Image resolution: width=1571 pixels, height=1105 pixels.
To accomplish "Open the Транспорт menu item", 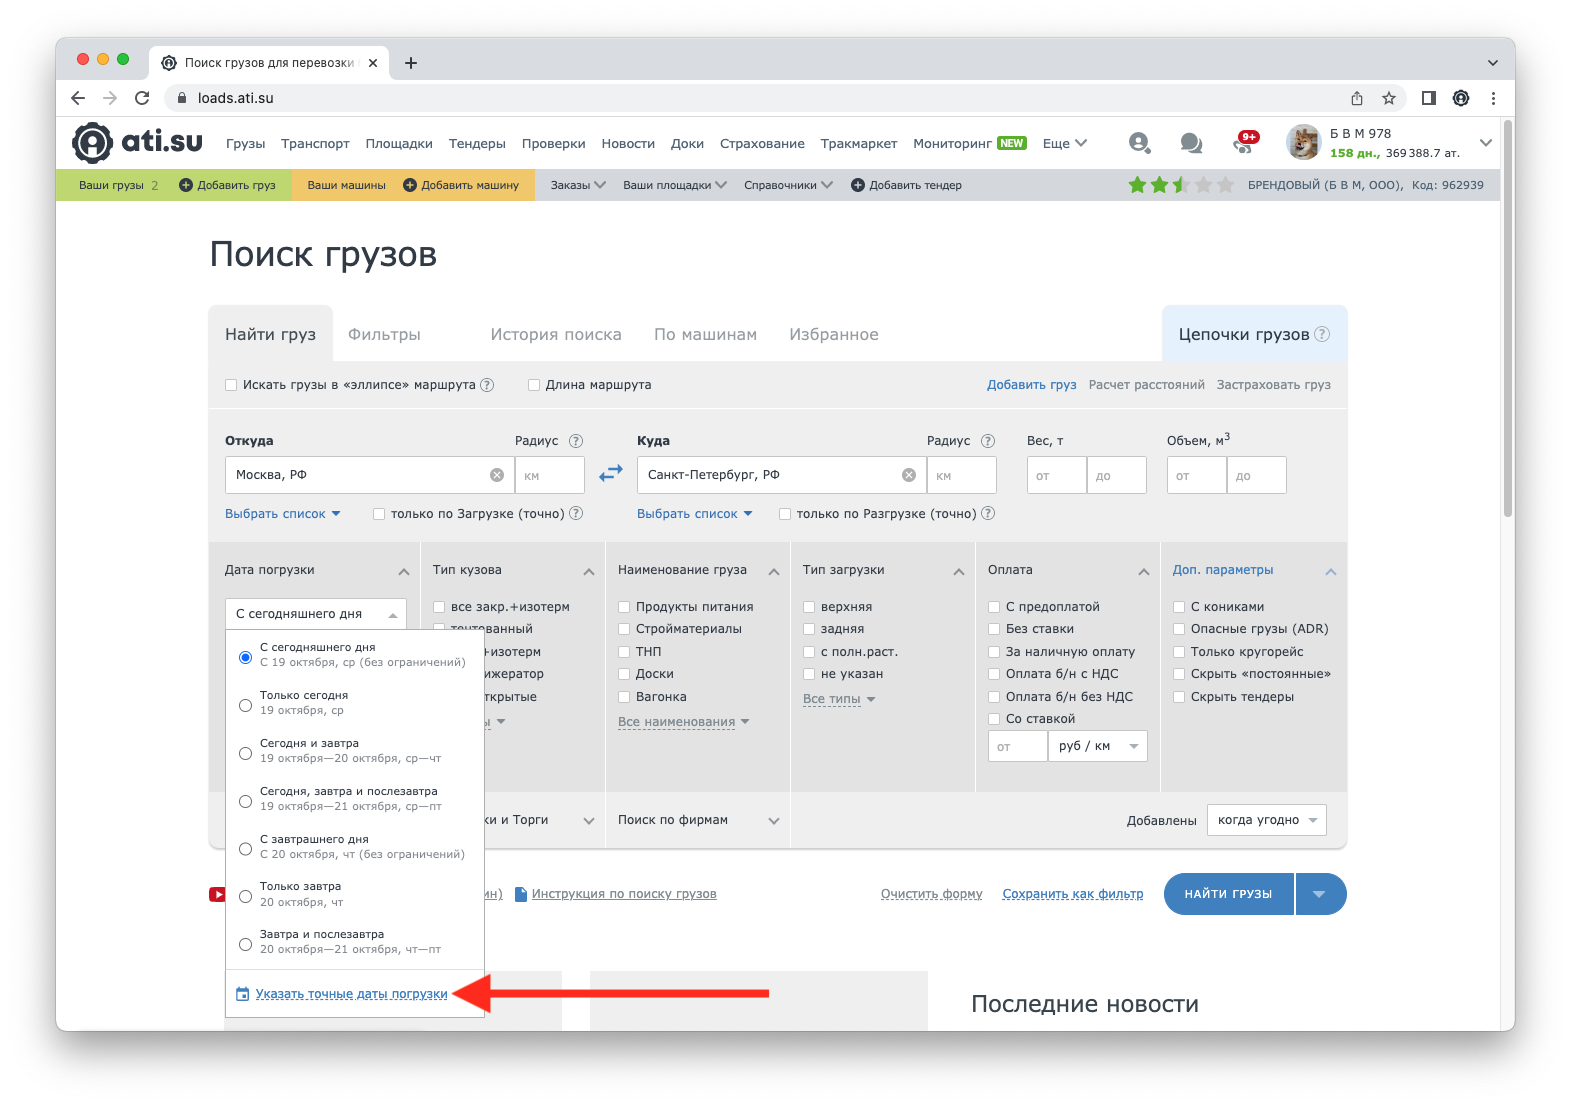I will pyautogui.click(x=315, y=144).
